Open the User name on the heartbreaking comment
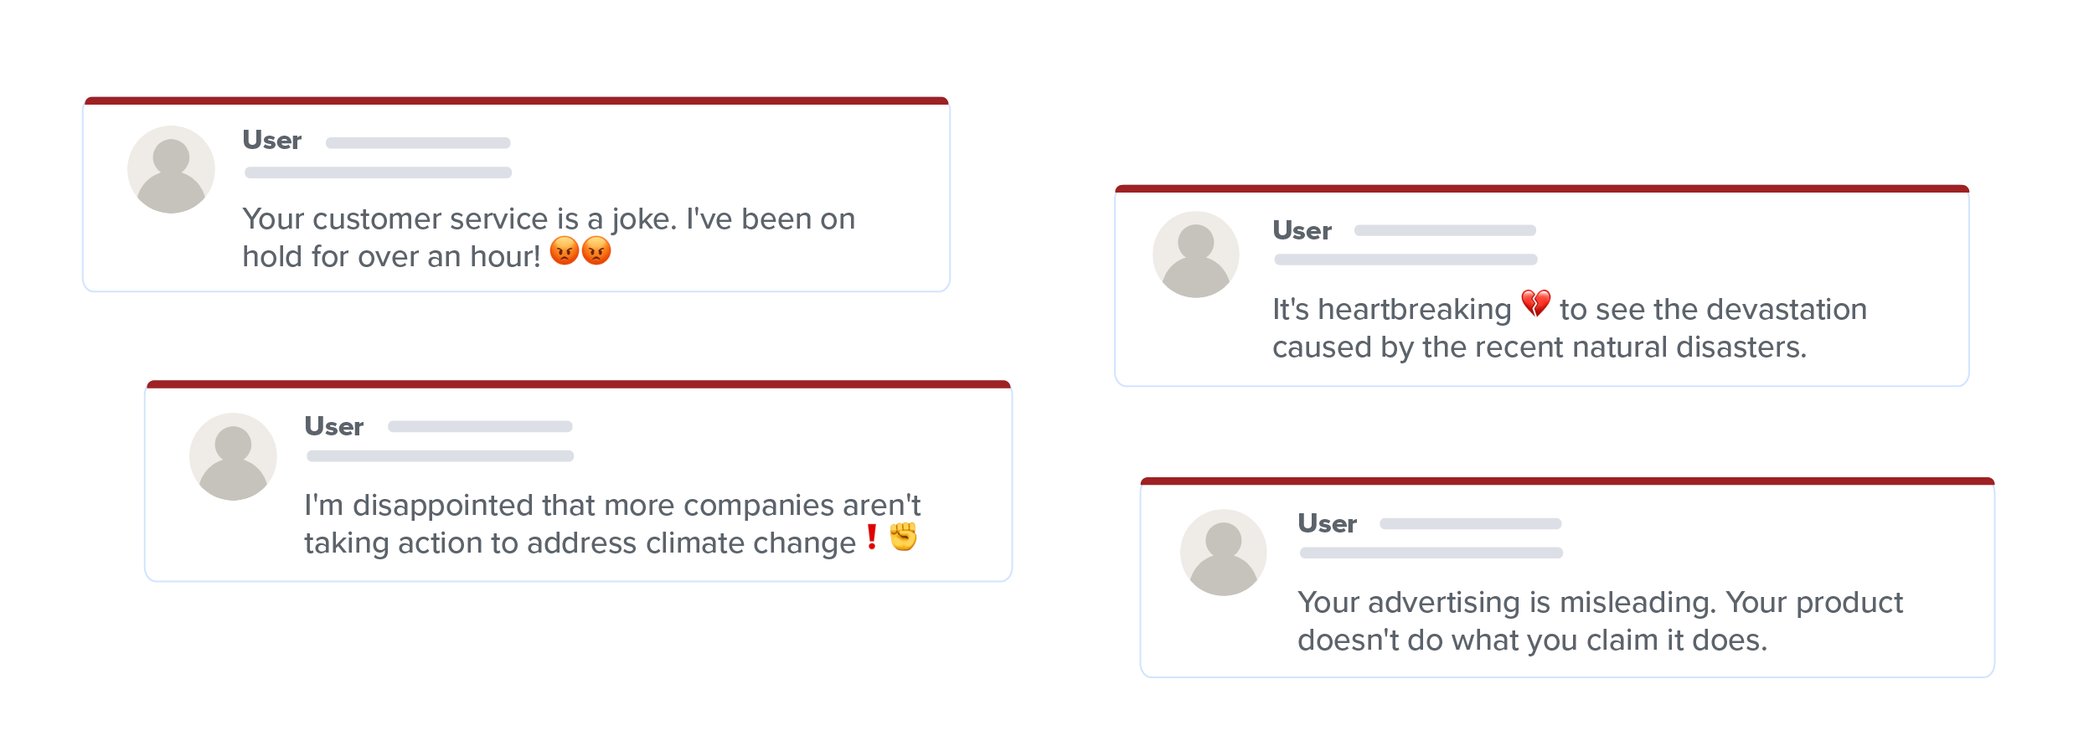 1302,231
